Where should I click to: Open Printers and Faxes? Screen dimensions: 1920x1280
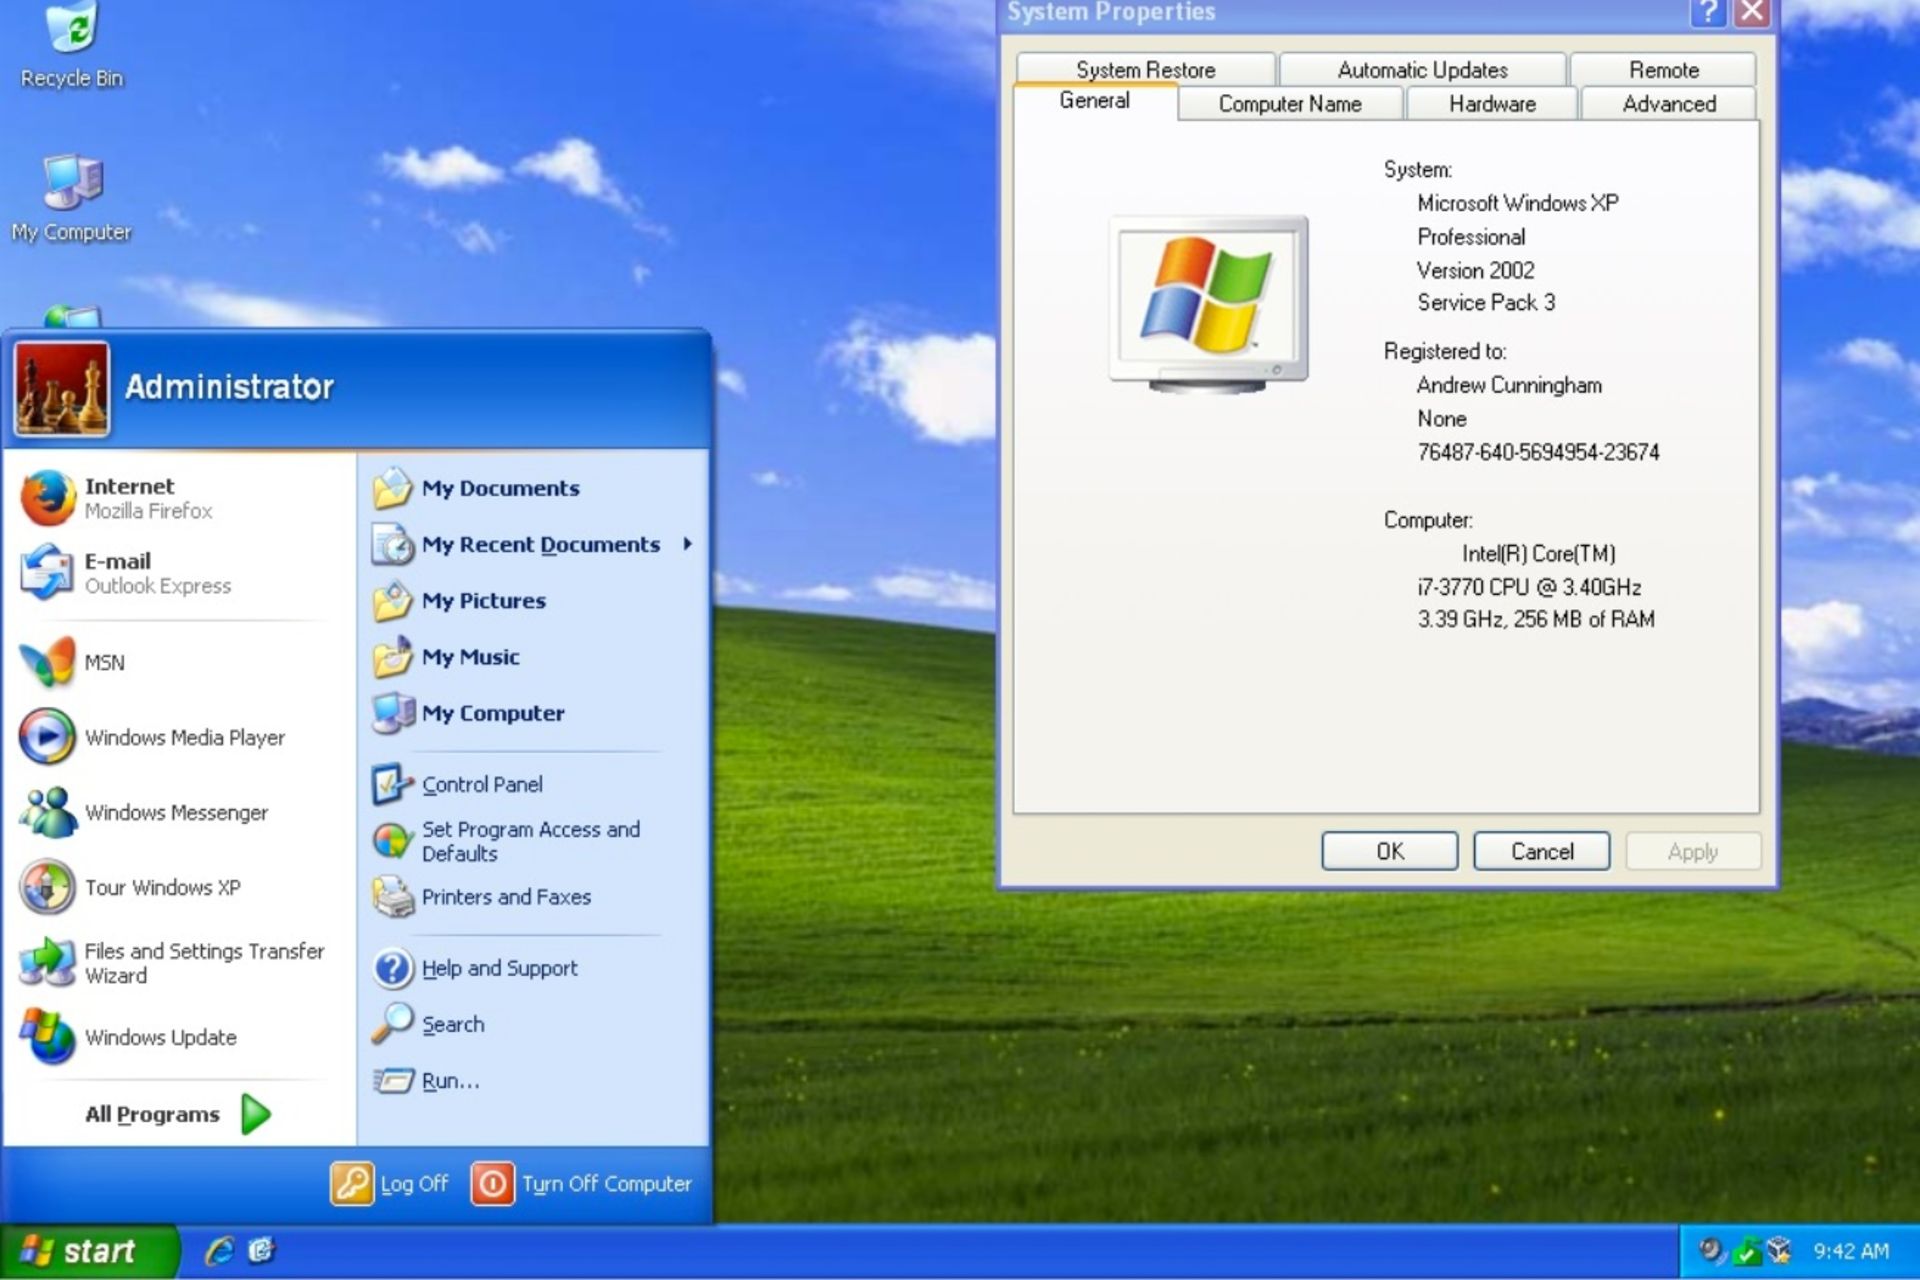pos(532,897)
